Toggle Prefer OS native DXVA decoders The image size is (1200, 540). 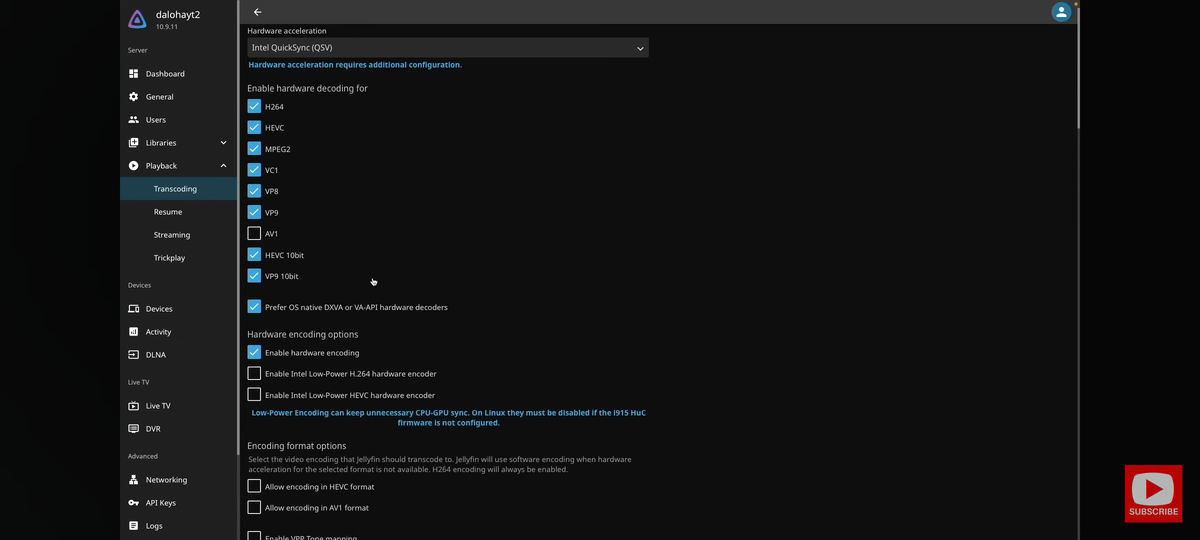(254, 307)
